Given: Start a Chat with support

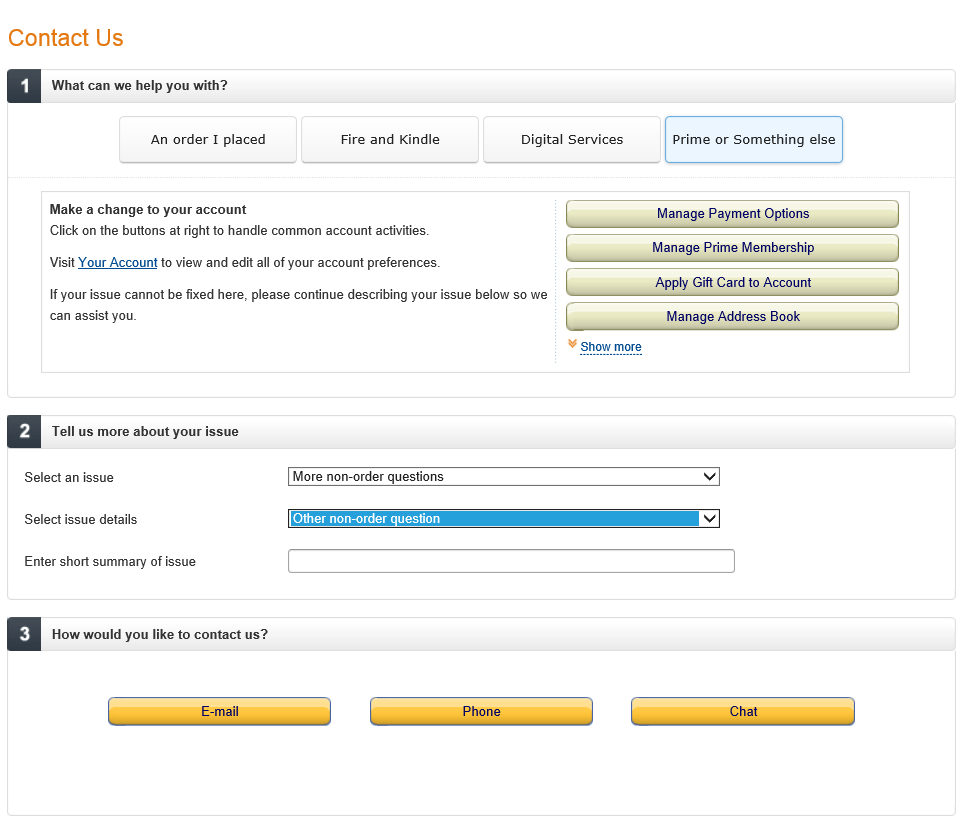Looking at the screenshot, I should tap(743, 711).
